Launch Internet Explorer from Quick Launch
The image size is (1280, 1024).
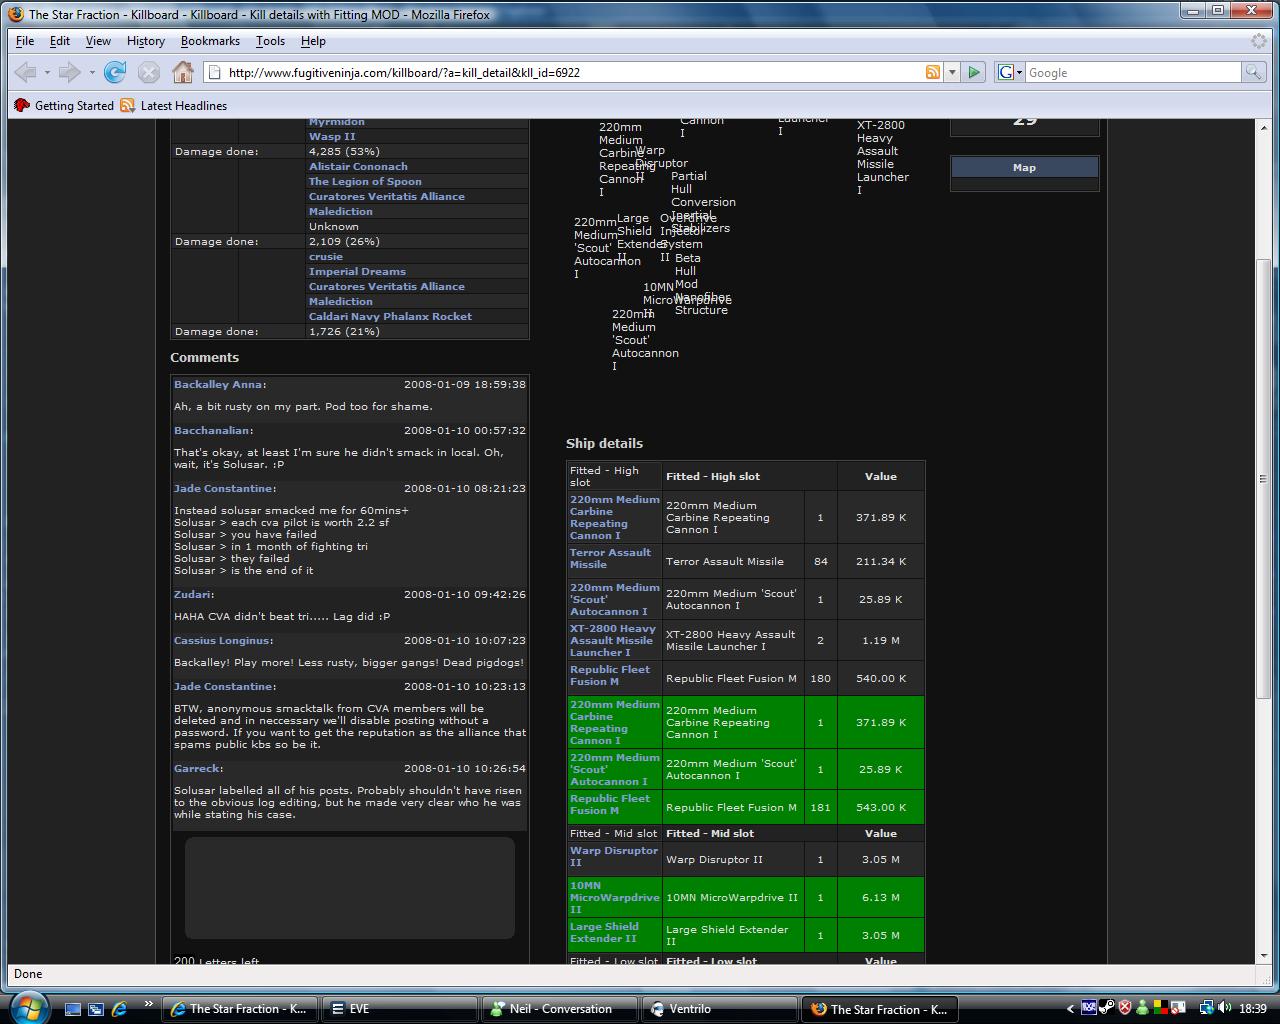pyautogui.click(x=119, y=1009)
